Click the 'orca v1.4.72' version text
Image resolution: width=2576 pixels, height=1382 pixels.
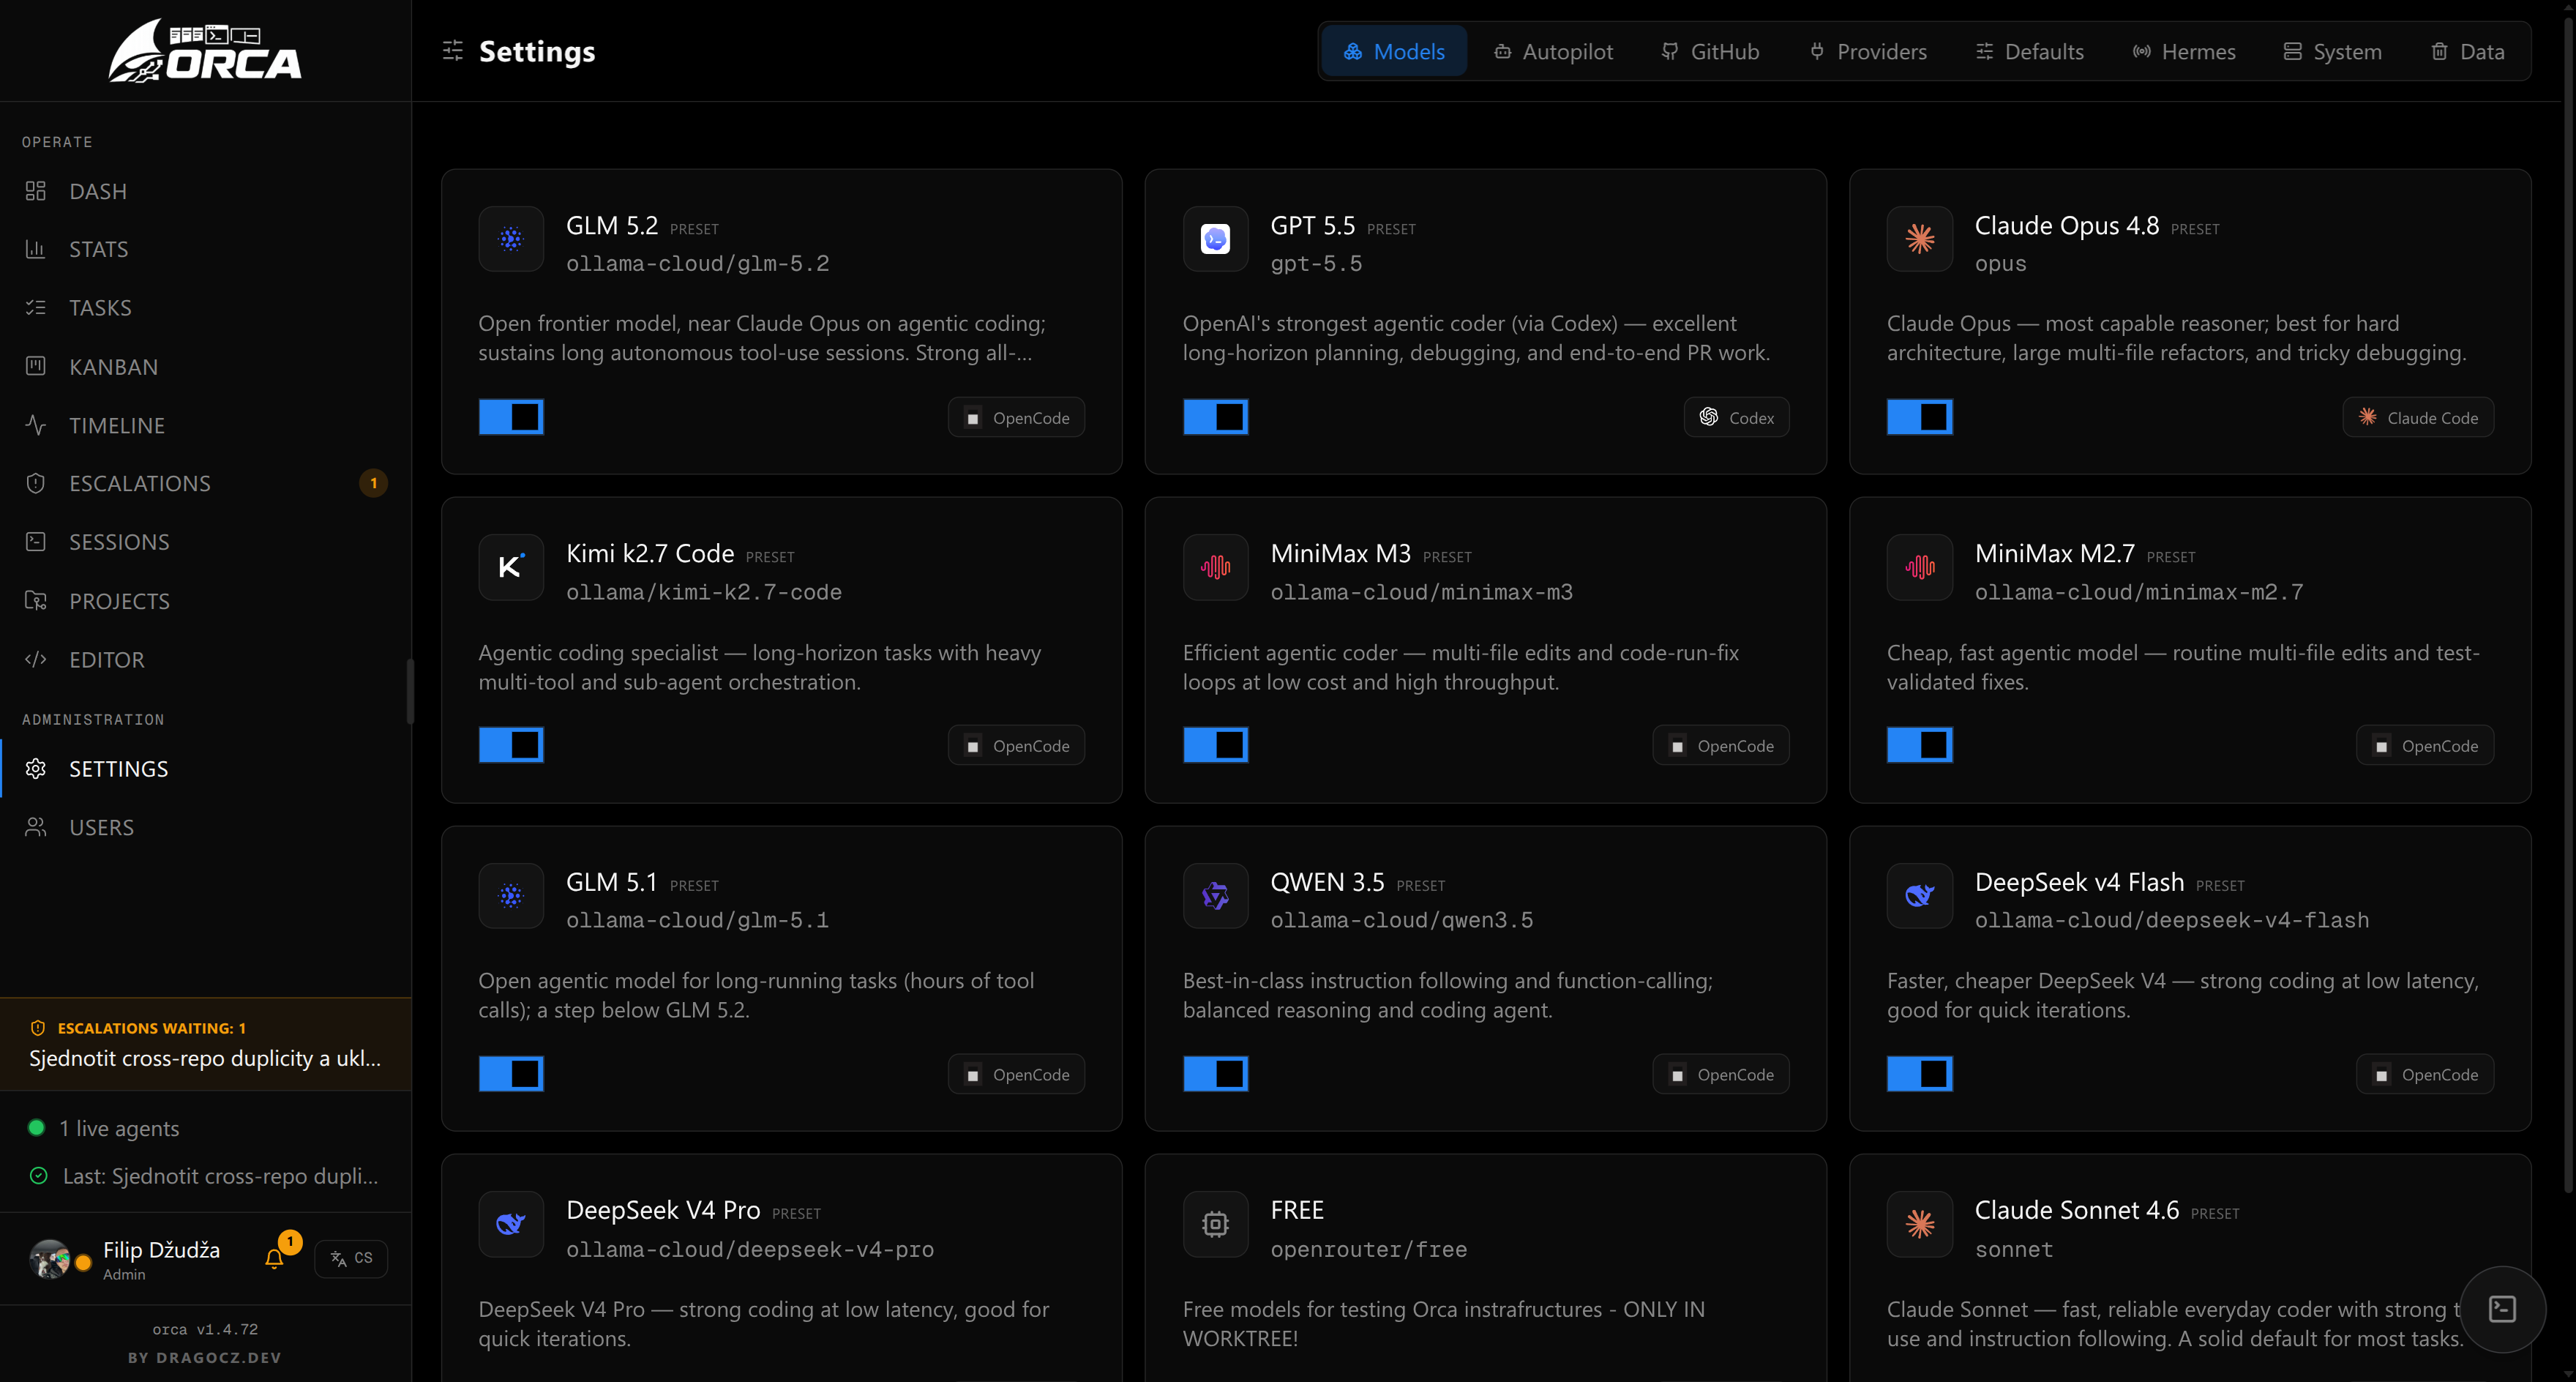205,1329
